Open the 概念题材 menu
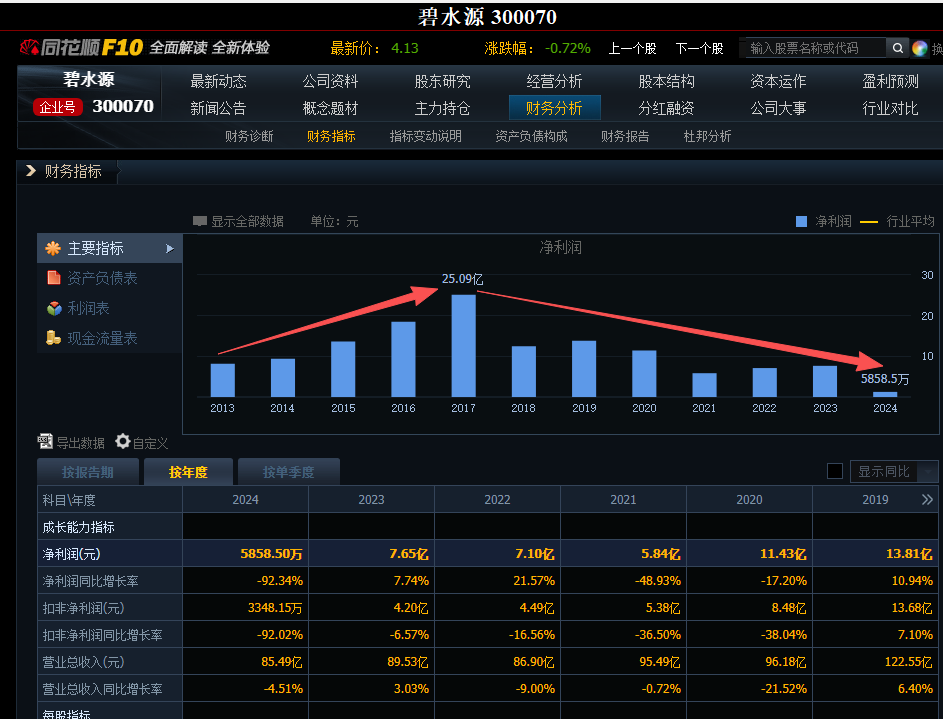The width and height of the screenshot is (943, 719). tap(330, 108)
